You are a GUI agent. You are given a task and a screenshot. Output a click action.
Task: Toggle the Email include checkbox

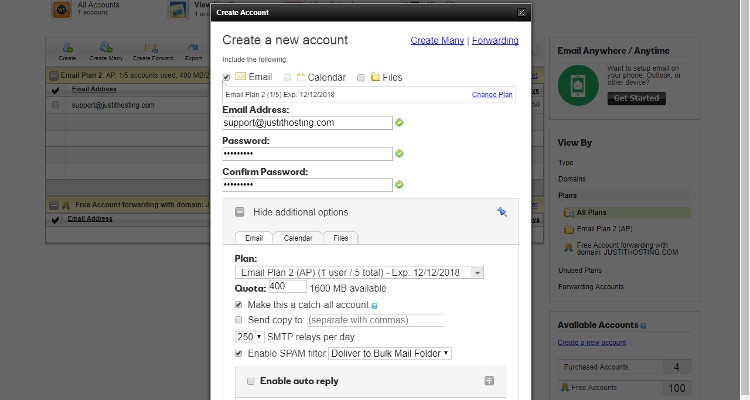[226, 77]
